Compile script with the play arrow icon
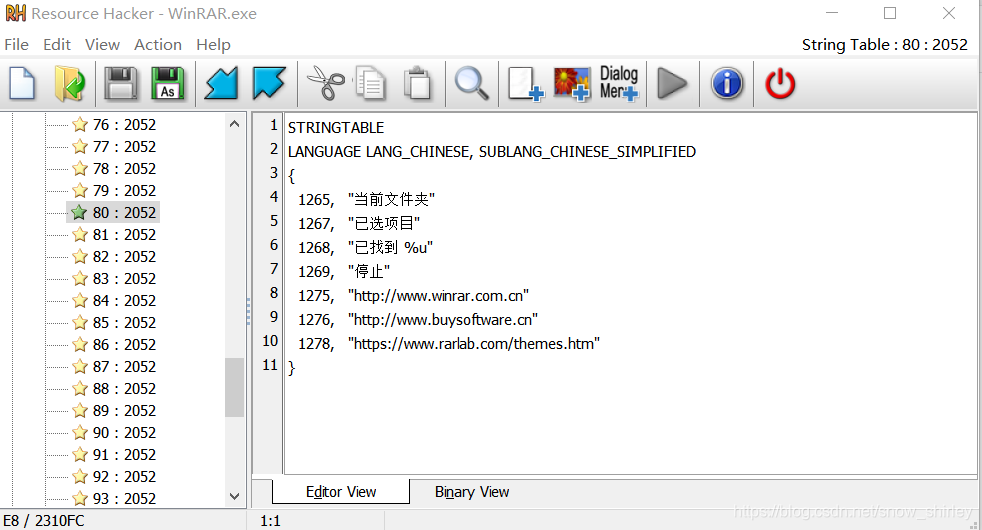Viewport: 982px width, 530px height. 672,84
